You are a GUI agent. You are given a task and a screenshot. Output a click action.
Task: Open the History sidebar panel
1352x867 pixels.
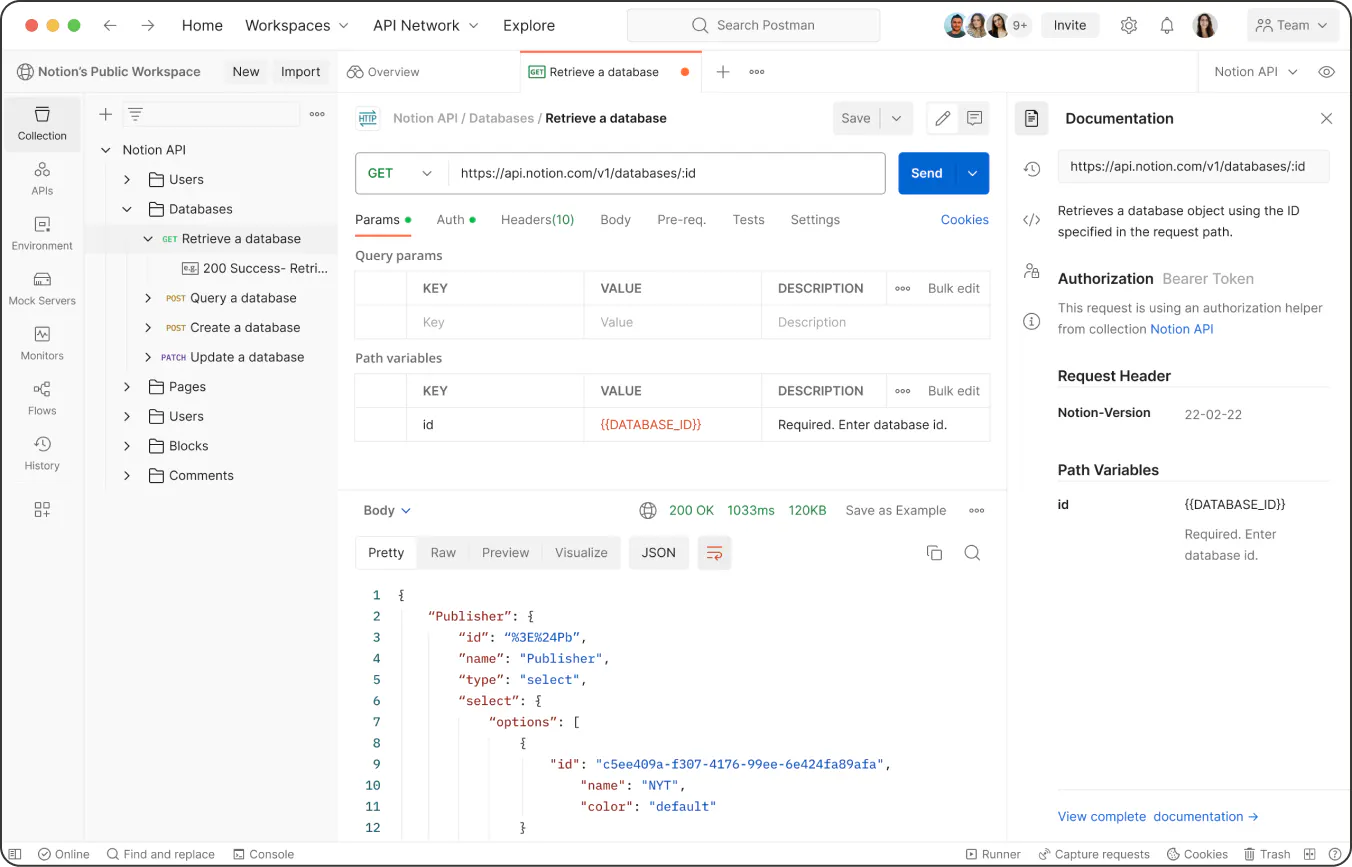tap(42, 453)
